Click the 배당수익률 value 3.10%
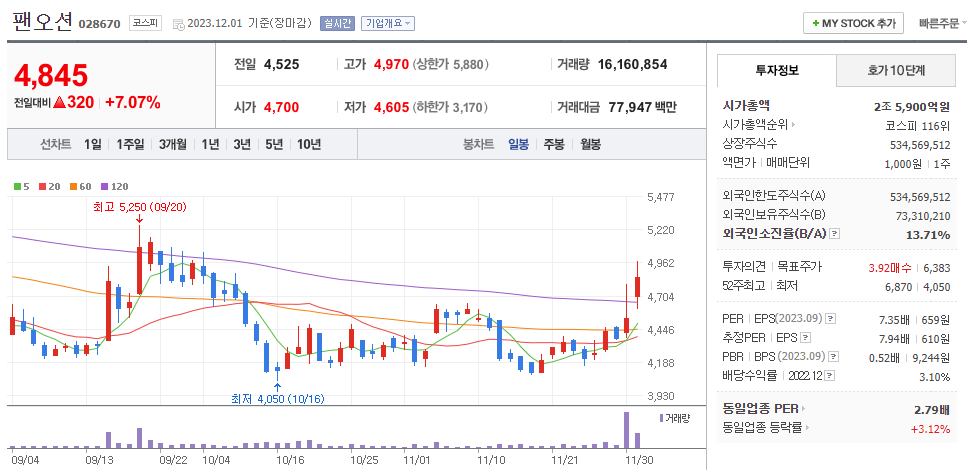967x470 pixels. 935,377
